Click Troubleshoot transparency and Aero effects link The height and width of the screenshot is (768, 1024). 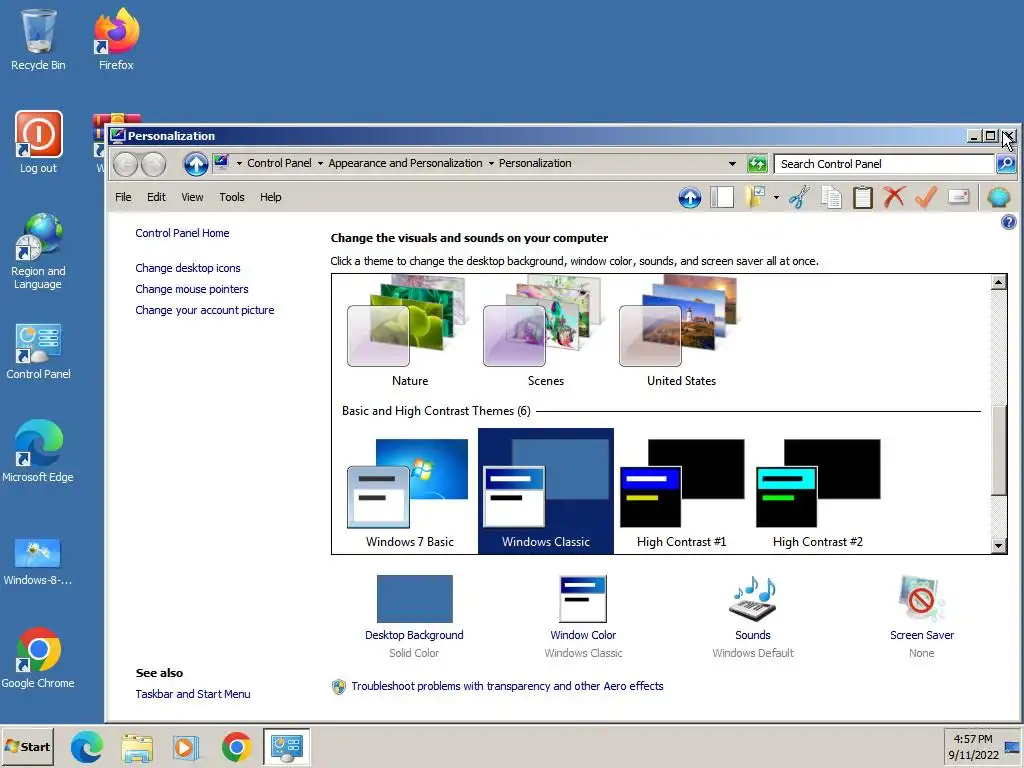(x=507, y=686)
